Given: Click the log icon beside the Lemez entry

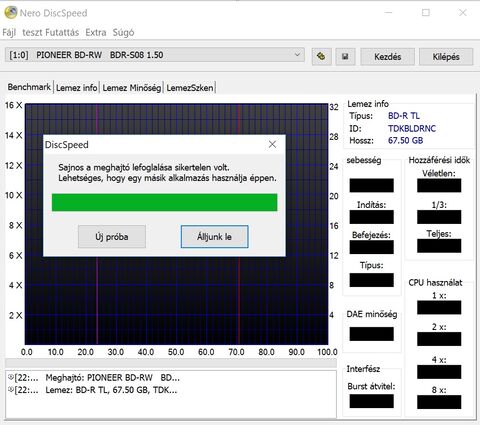Looking at the screenshot, I should (x=11, y=389).
